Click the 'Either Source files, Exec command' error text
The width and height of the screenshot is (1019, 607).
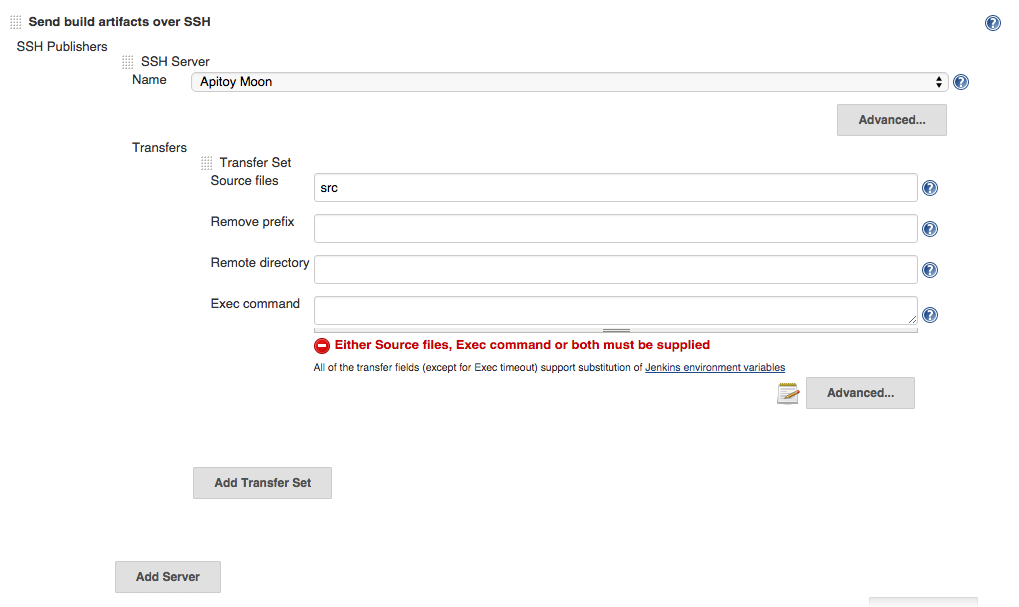[x=522, y=345]
